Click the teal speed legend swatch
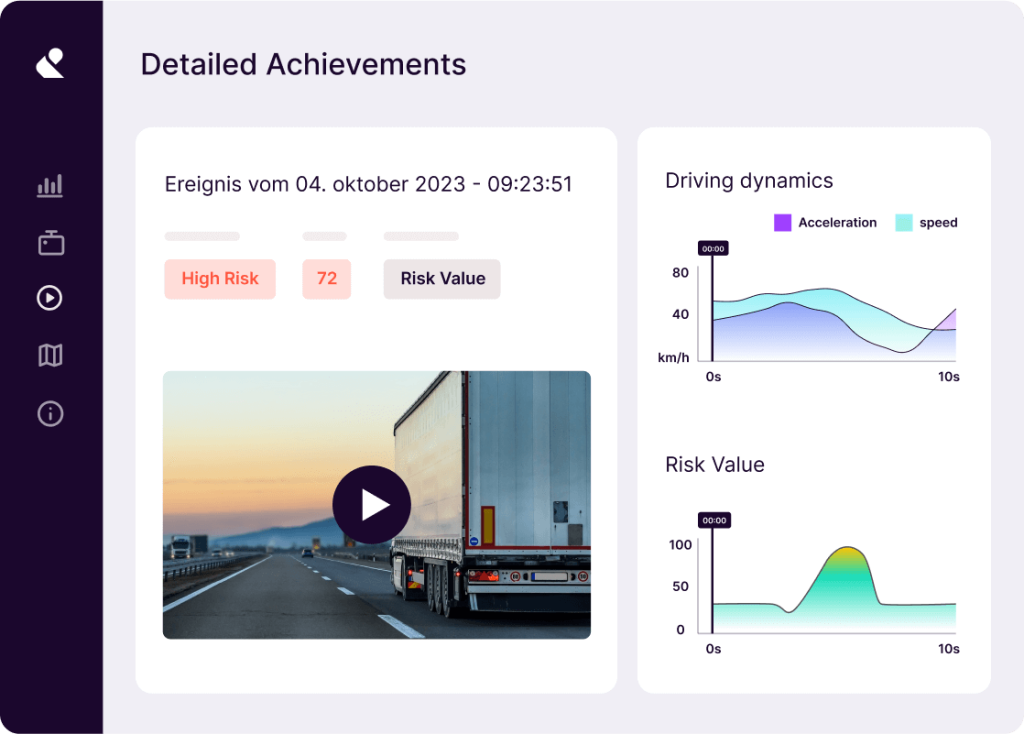The image size is (1024, 734). tap(904, 223)
